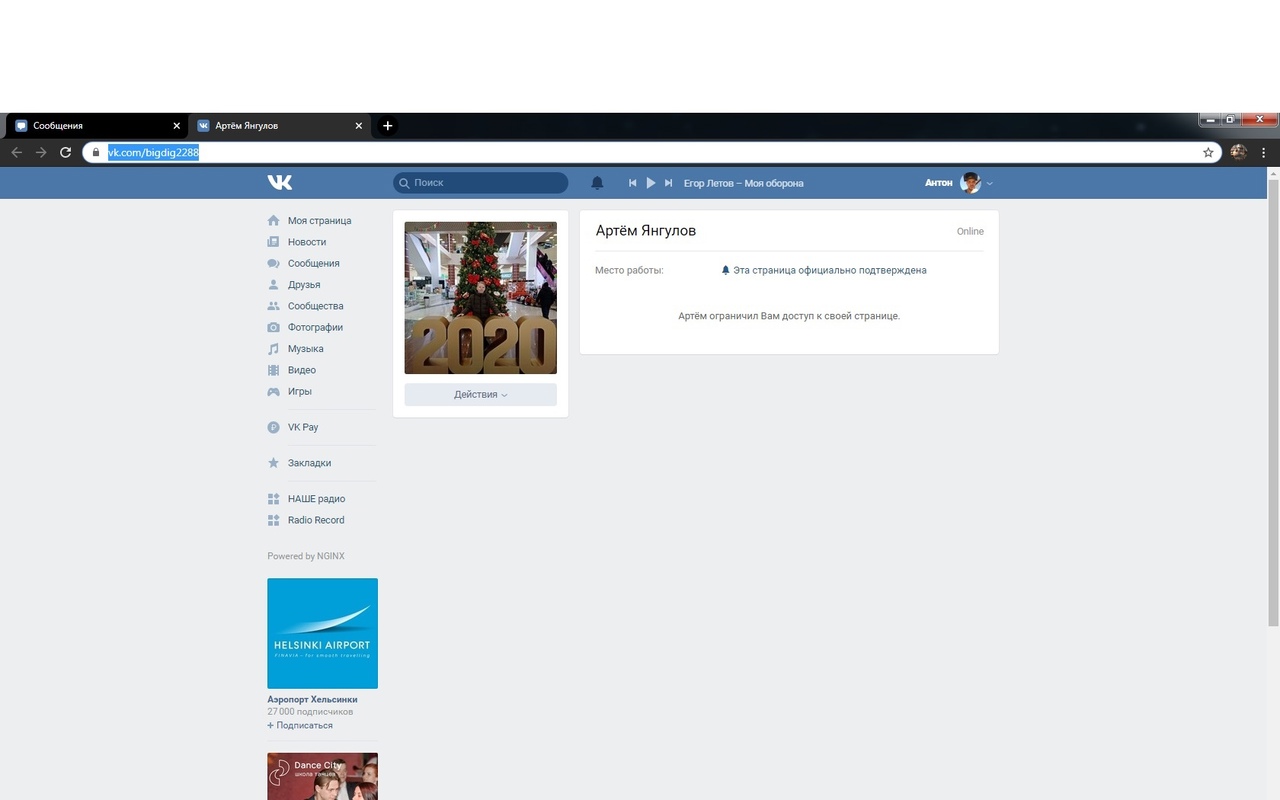Go to Моя страница in sidebar

[x=319, y=221]
